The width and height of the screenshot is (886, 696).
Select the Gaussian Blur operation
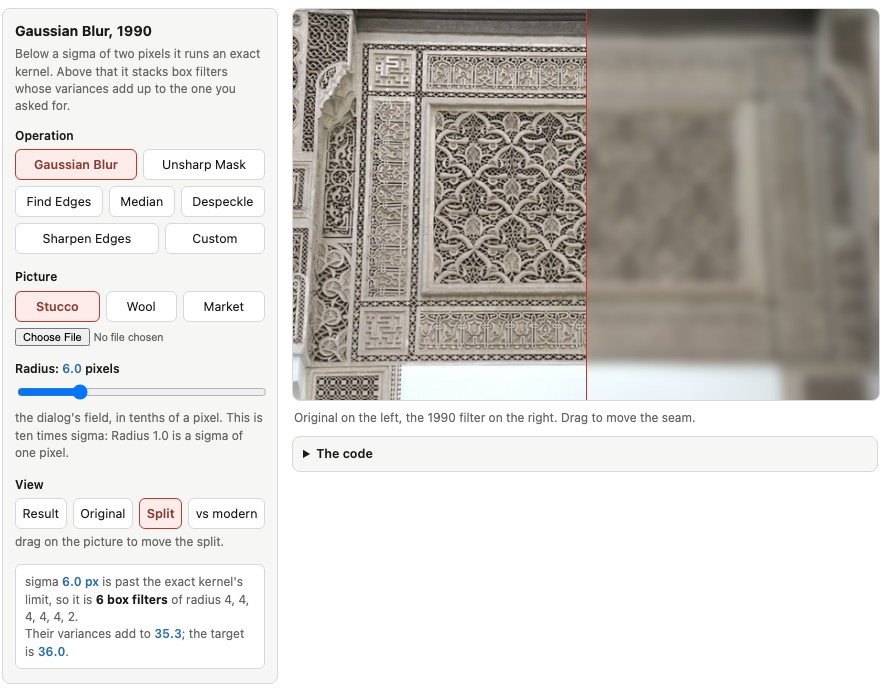pyautogui.click(x=76, y=164)
